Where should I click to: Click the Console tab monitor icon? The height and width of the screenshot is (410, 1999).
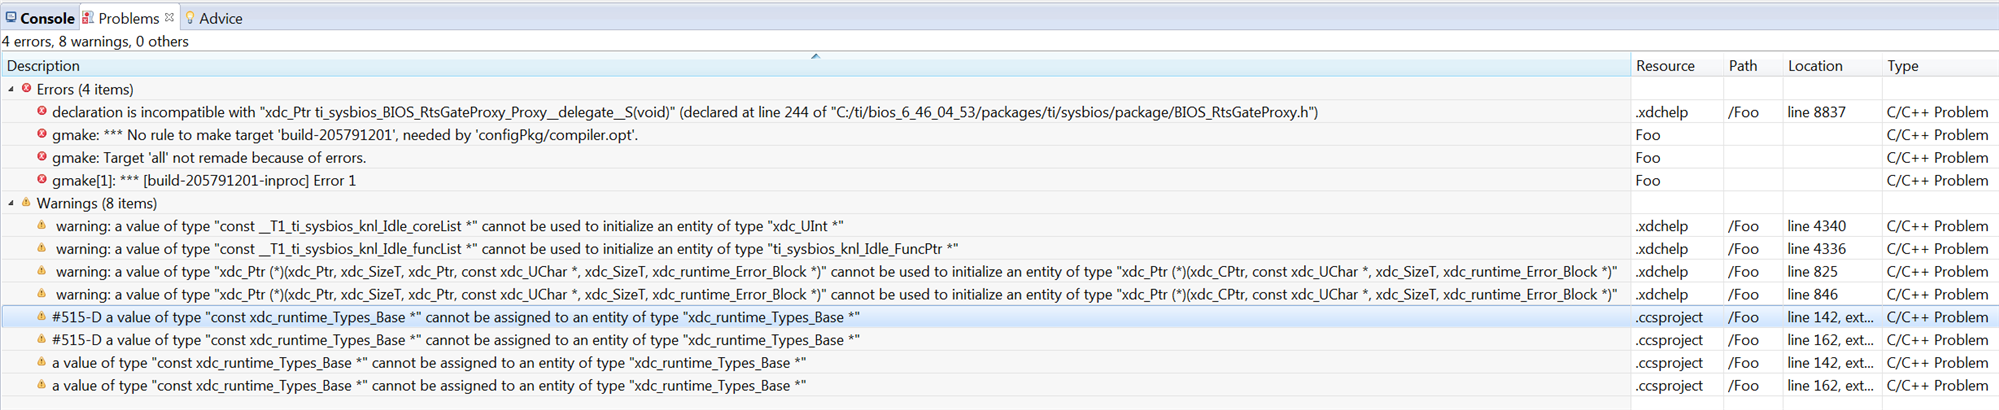(x=11, y=18)
